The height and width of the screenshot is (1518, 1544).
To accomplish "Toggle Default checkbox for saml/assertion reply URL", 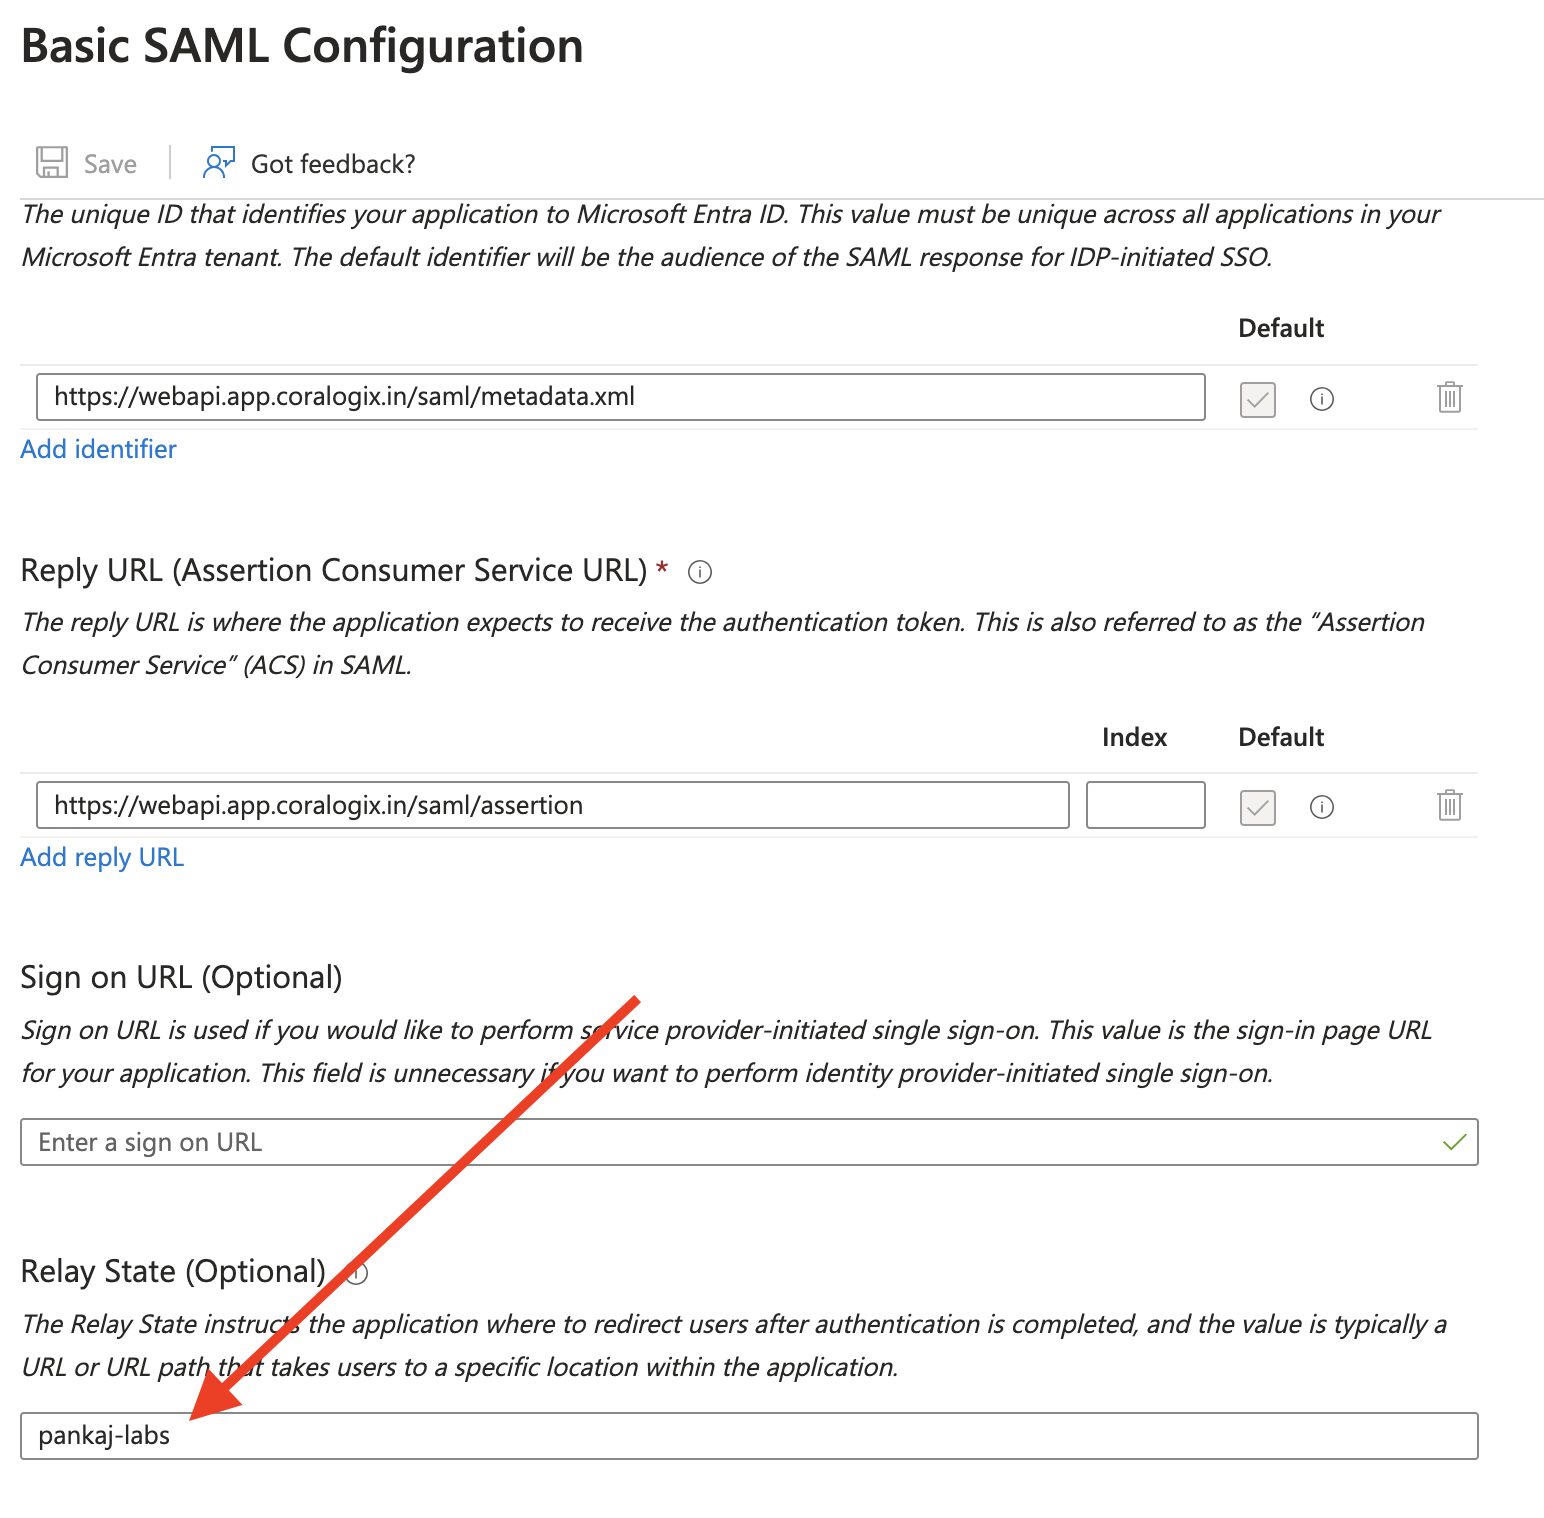I will click(x=1257, y=807).
